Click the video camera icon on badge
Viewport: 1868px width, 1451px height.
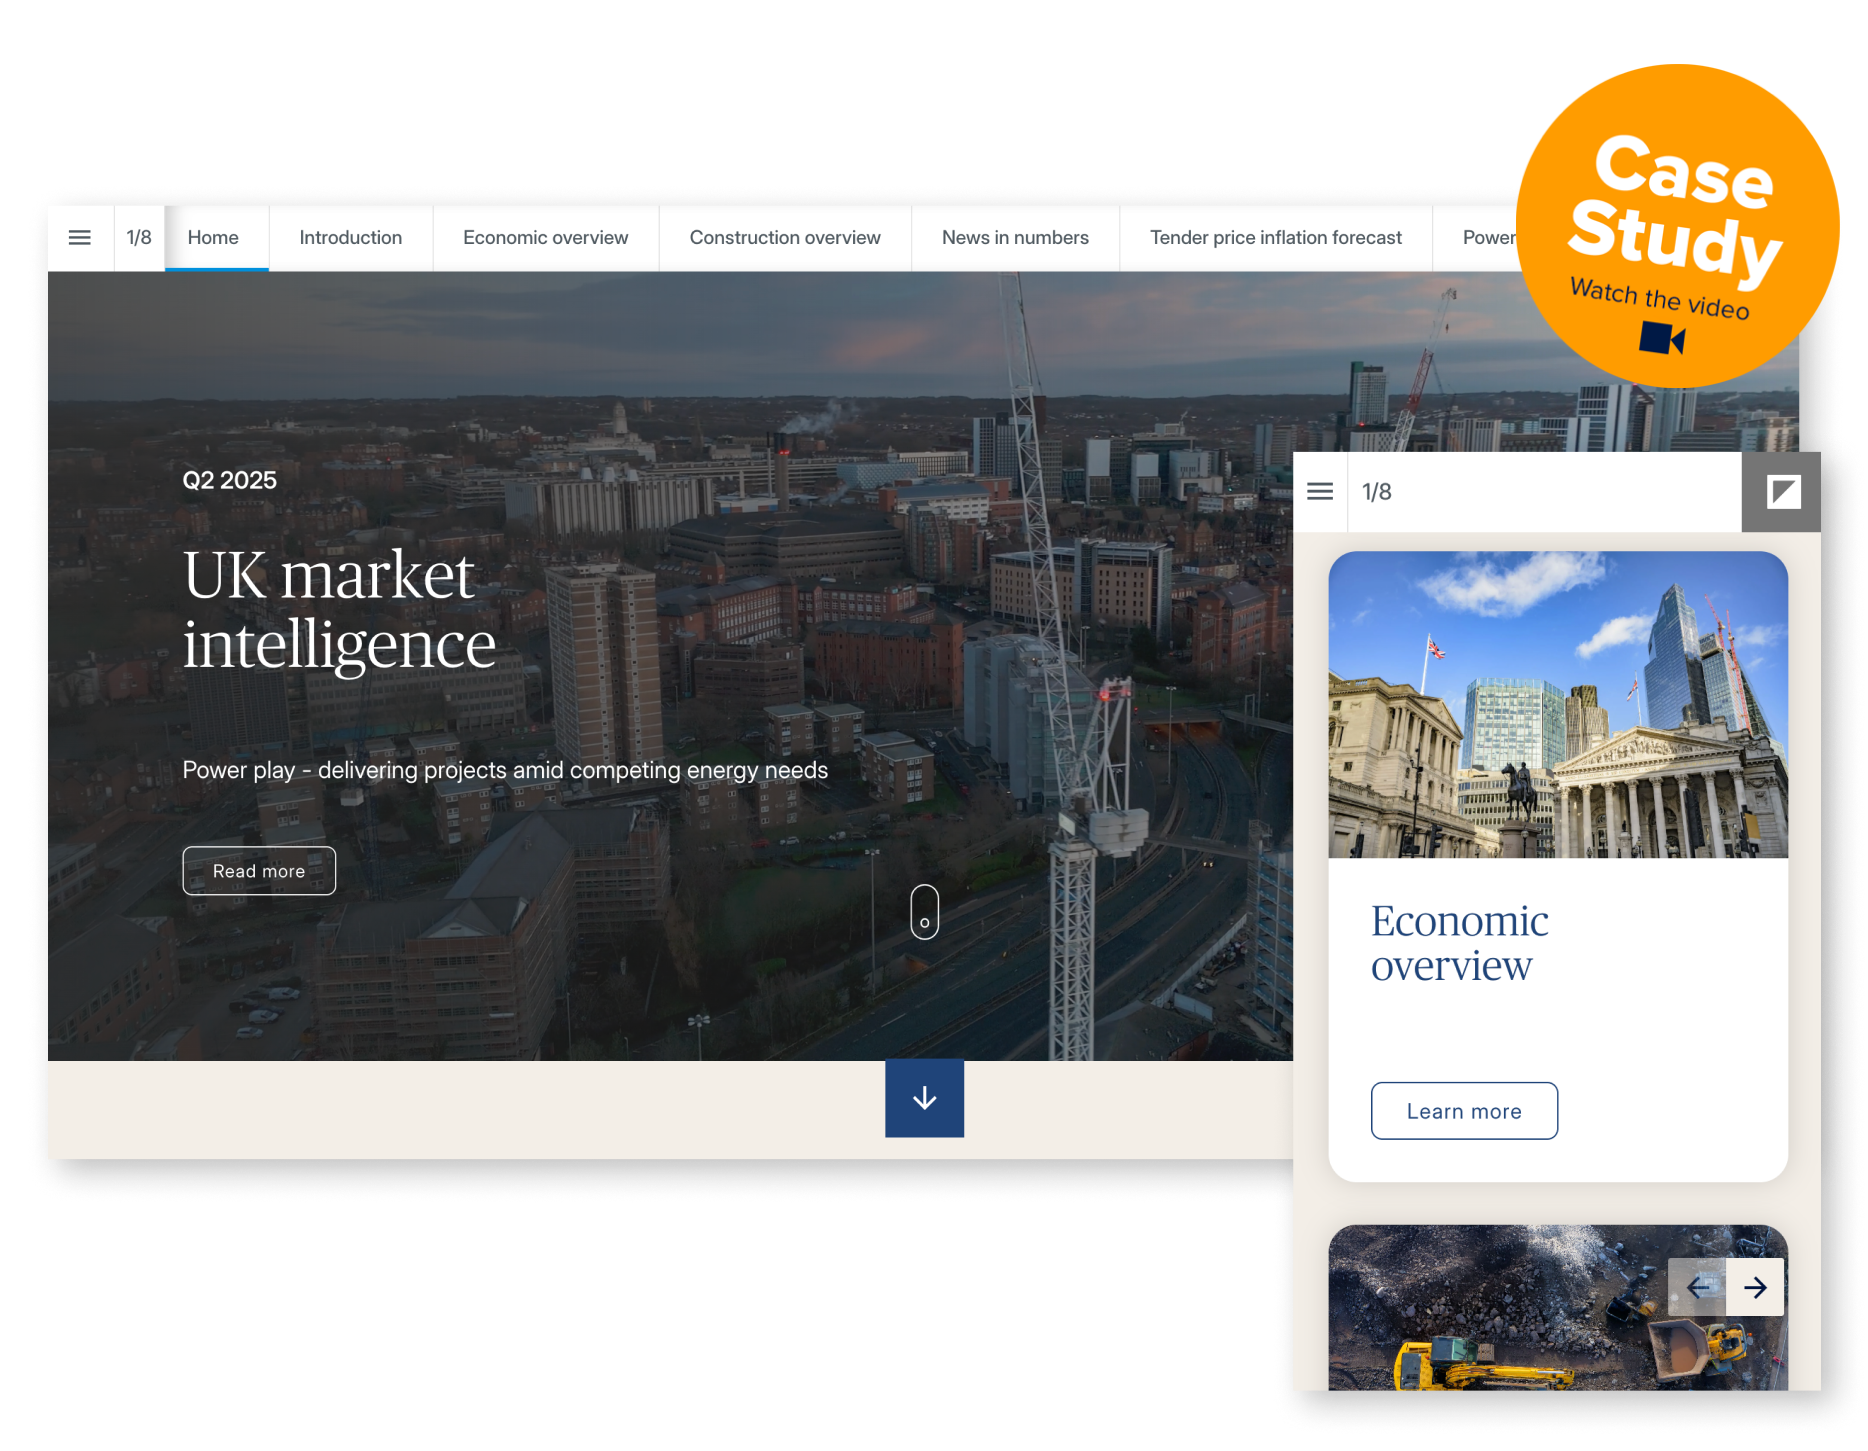click(1662, 340)
